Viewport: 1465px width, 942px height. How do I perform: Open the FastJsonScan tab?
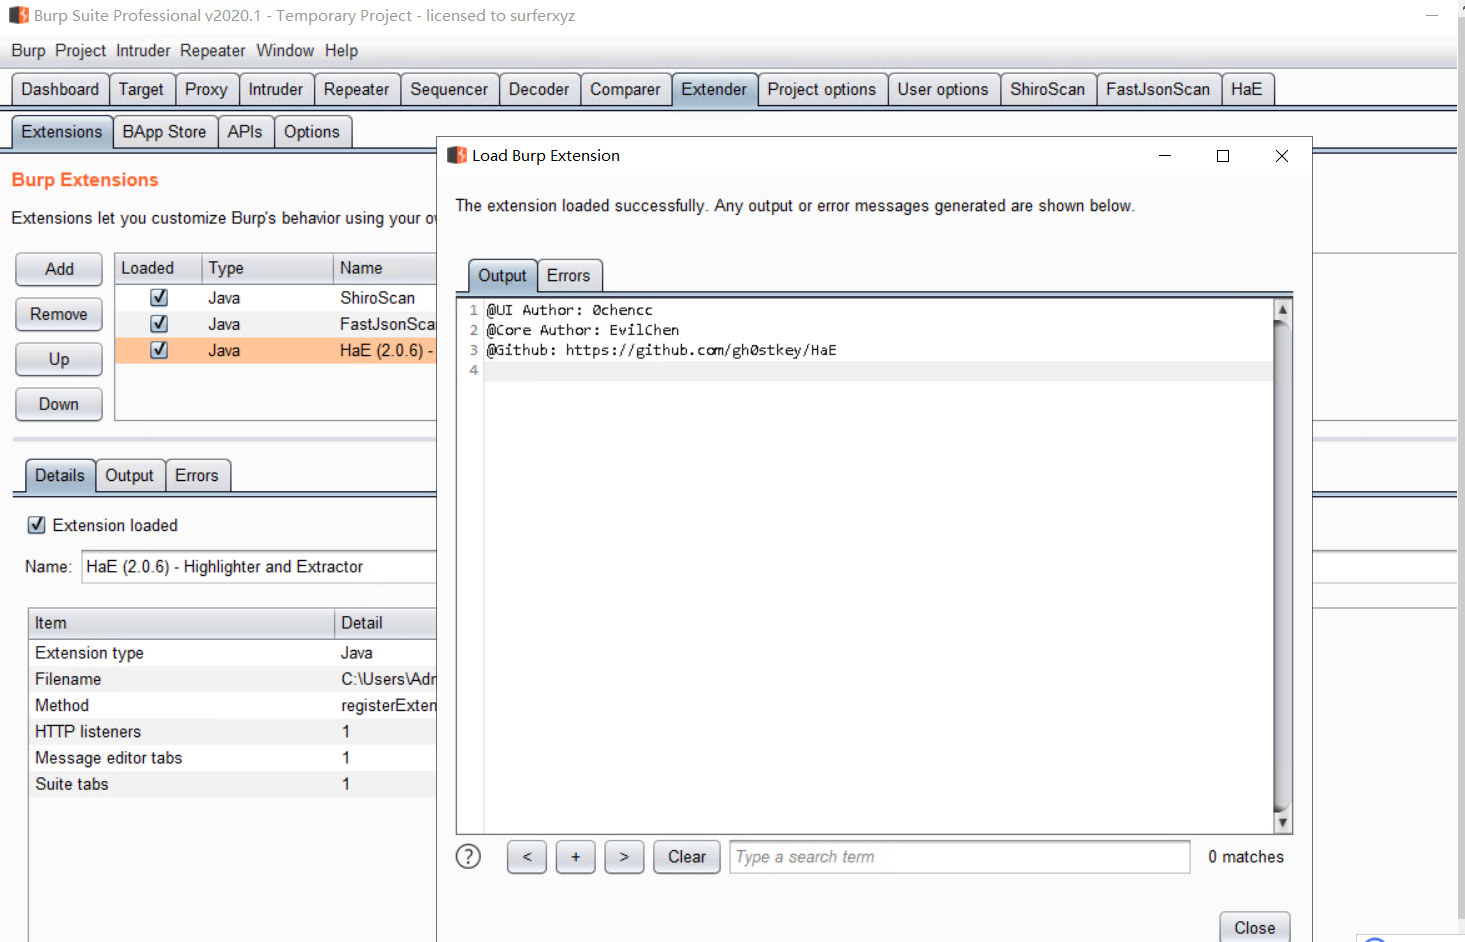coord(1158,89)
